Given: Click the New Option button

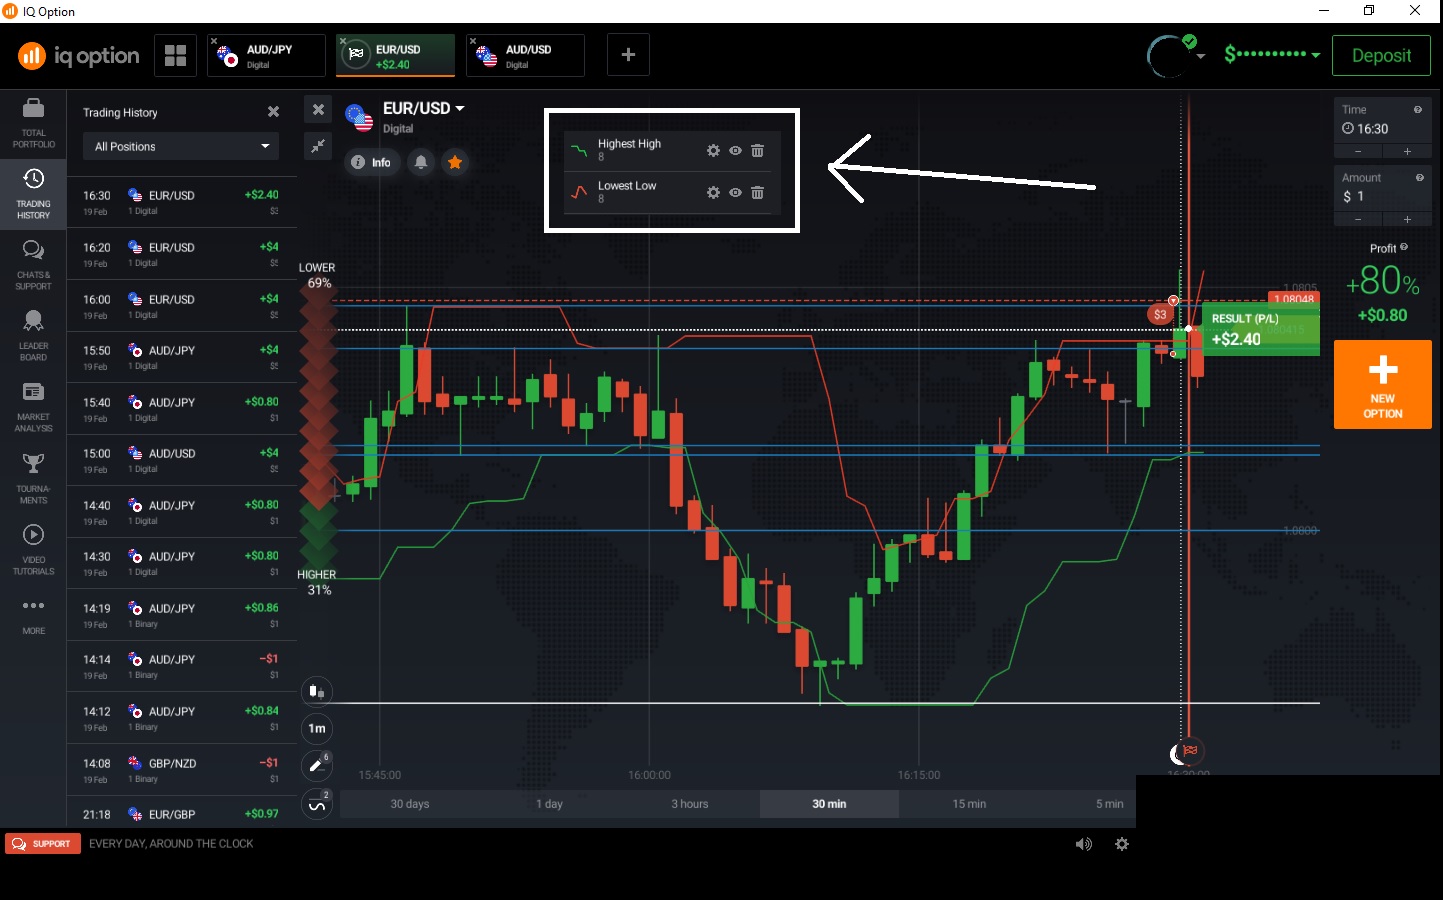Looking at the screenshot, I should point(1383,385).
